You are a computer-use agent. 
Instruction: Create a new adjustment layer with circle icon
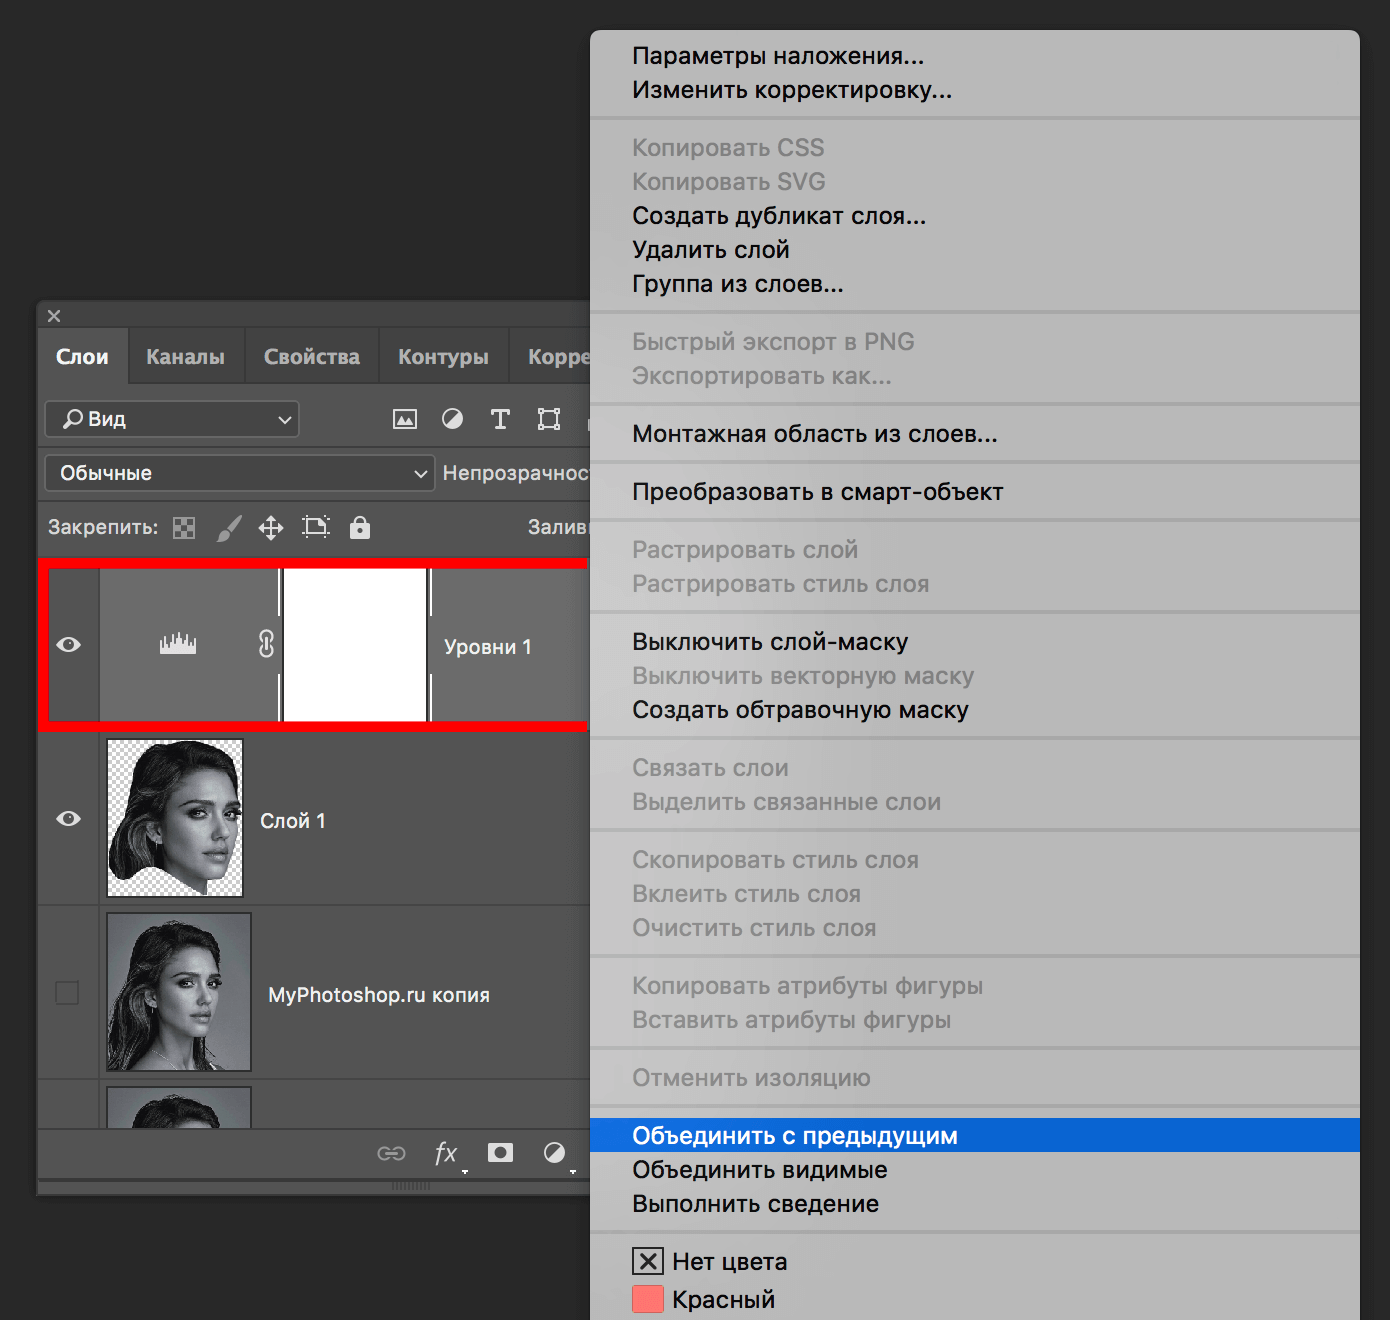(555, 1153)
